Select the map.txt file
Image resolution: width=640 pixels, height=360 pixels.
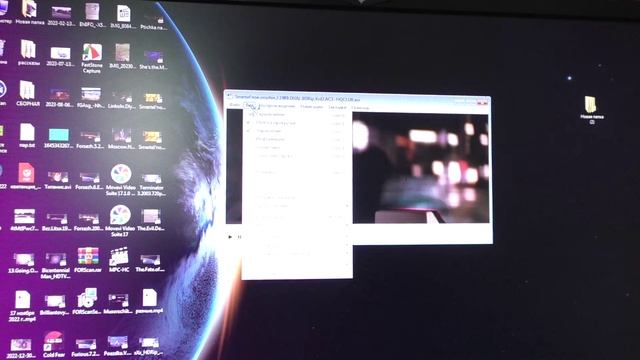click(x=27, y=136)
